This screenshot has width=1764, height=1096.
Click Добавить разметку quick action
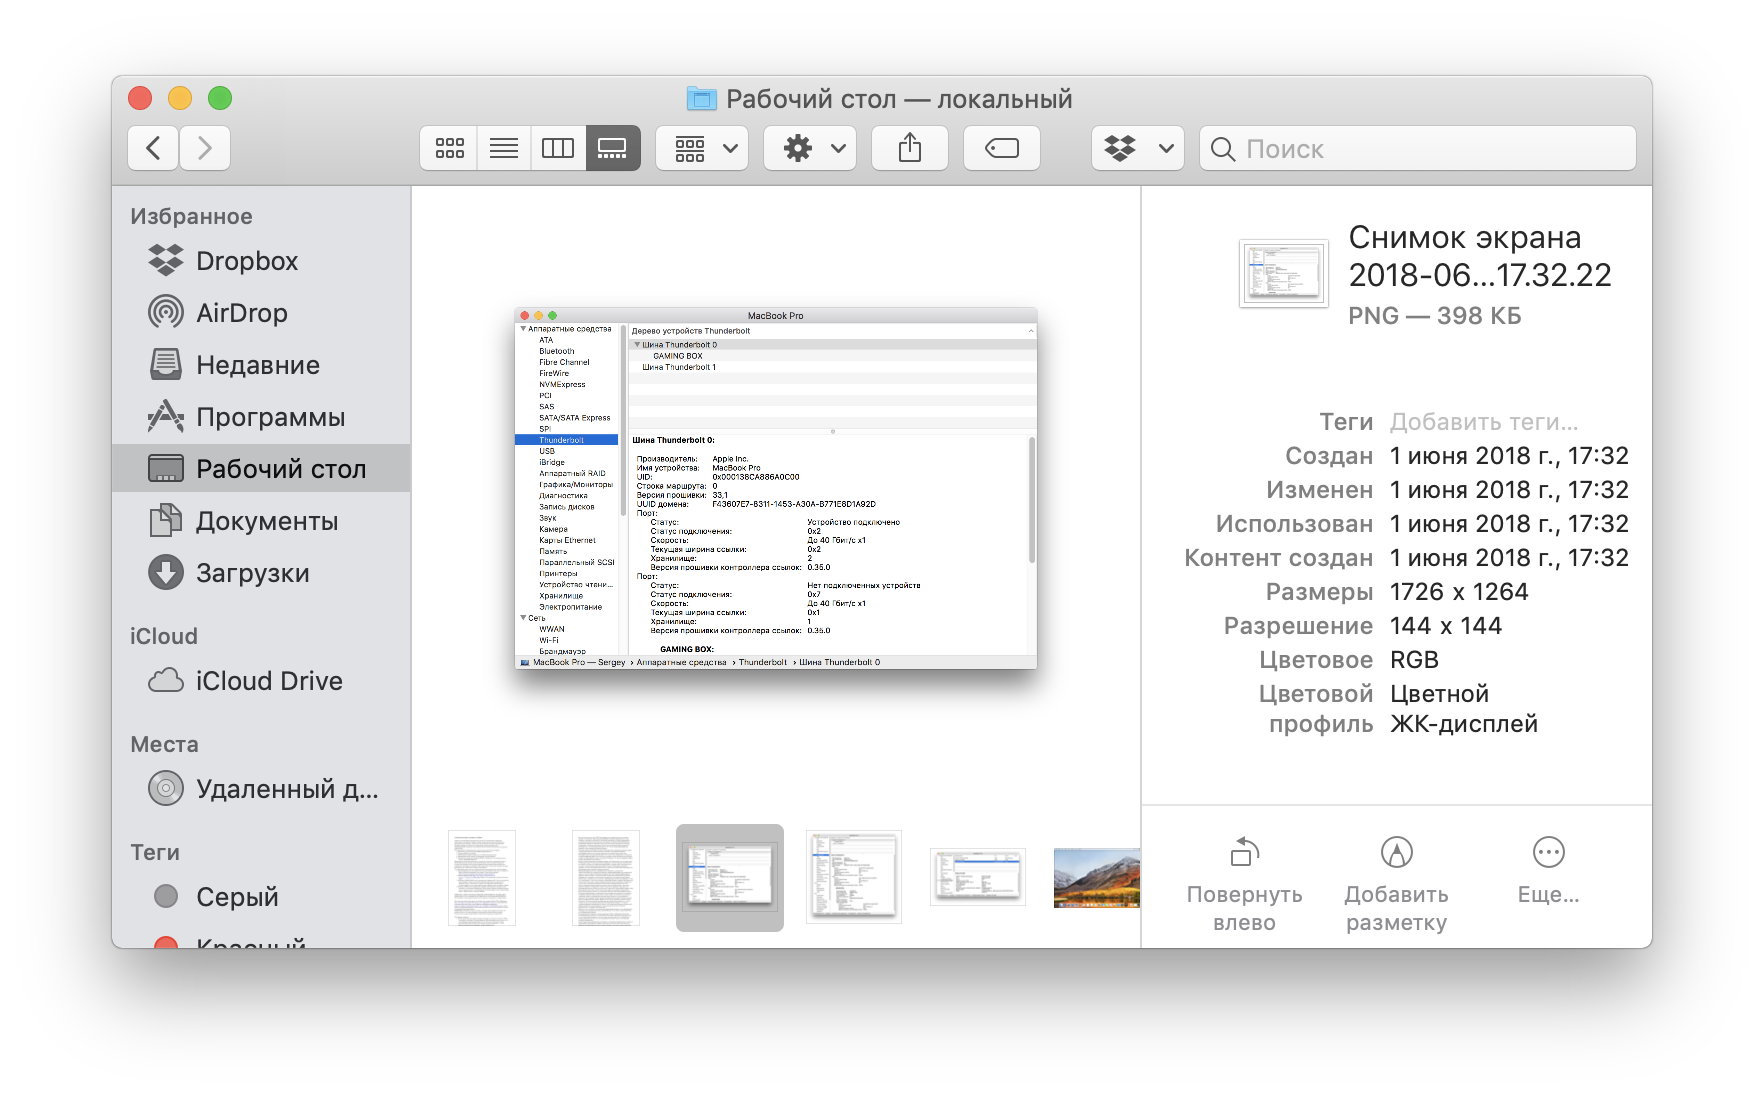1397,885
